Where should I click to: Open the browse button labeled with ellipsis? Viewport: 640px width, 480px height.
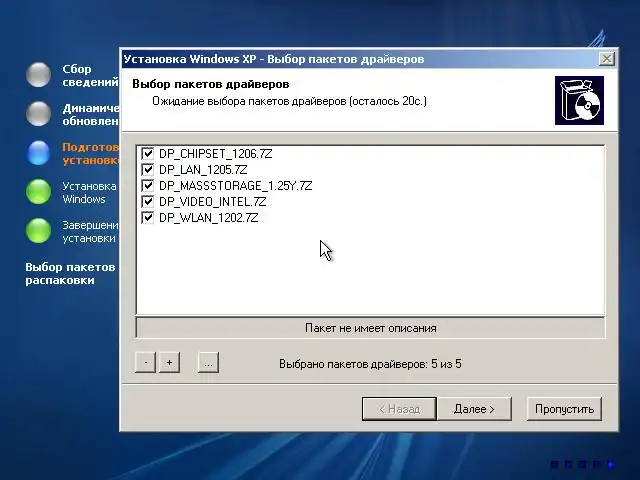pos(208,362)
